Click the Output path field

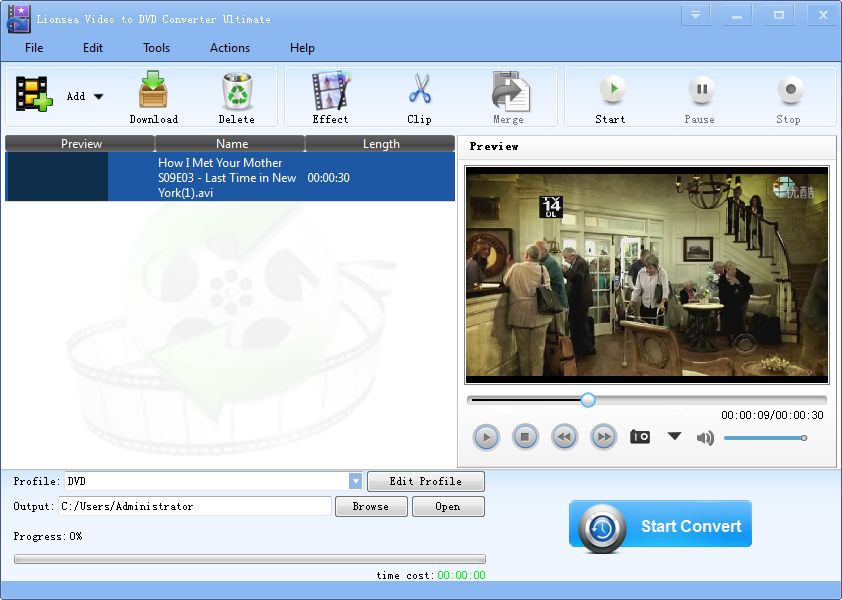pyautogui.click(x=195, y=506)
